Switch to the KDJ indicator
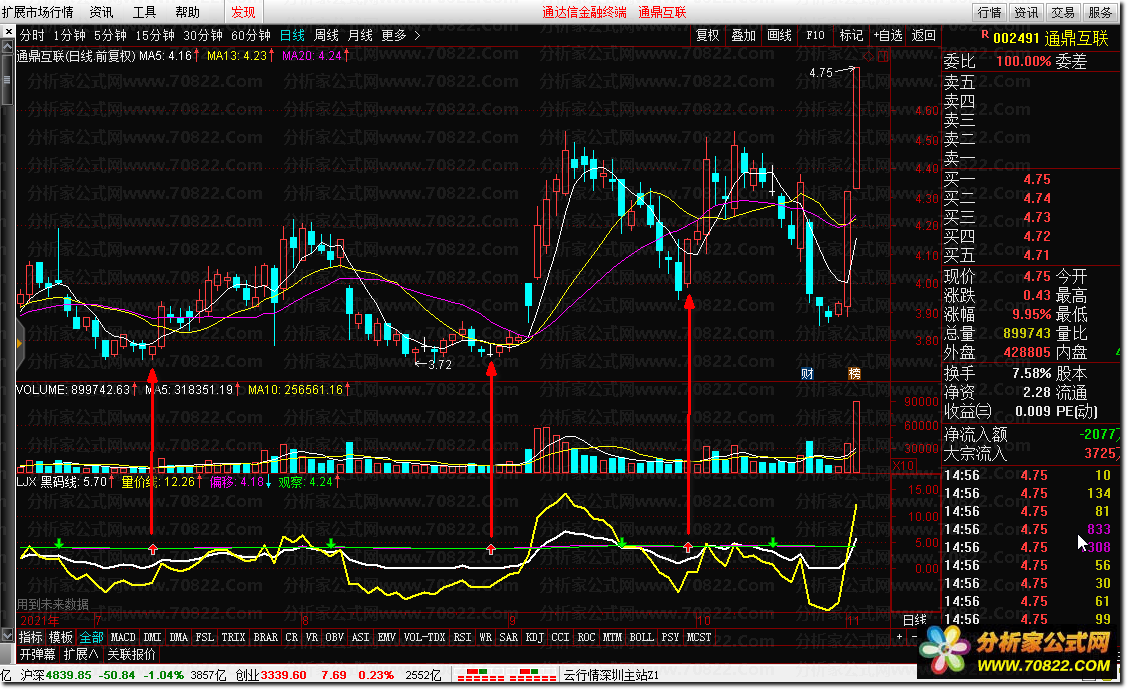 point(534,637)
